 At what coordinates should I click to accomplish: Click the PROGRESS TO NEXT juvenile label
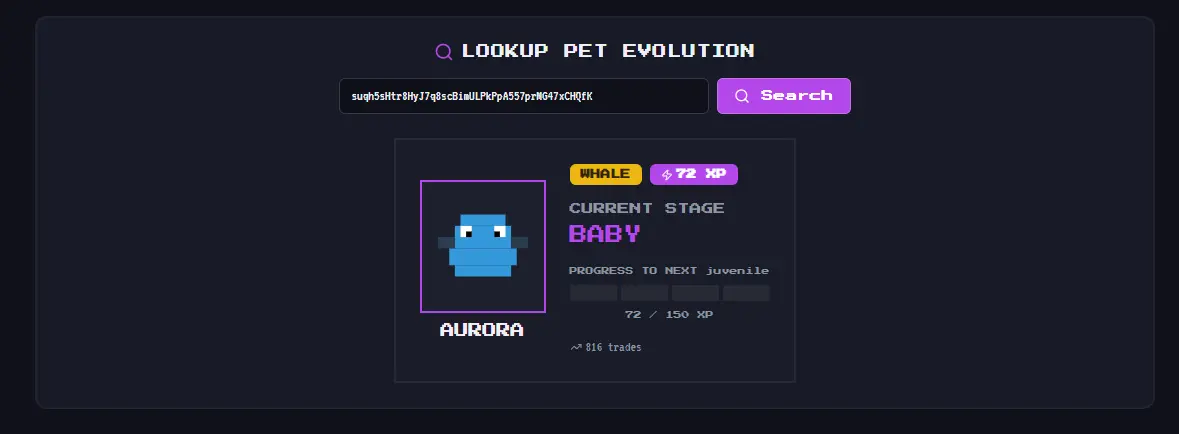pyautogui.click(x=668, y=271)
